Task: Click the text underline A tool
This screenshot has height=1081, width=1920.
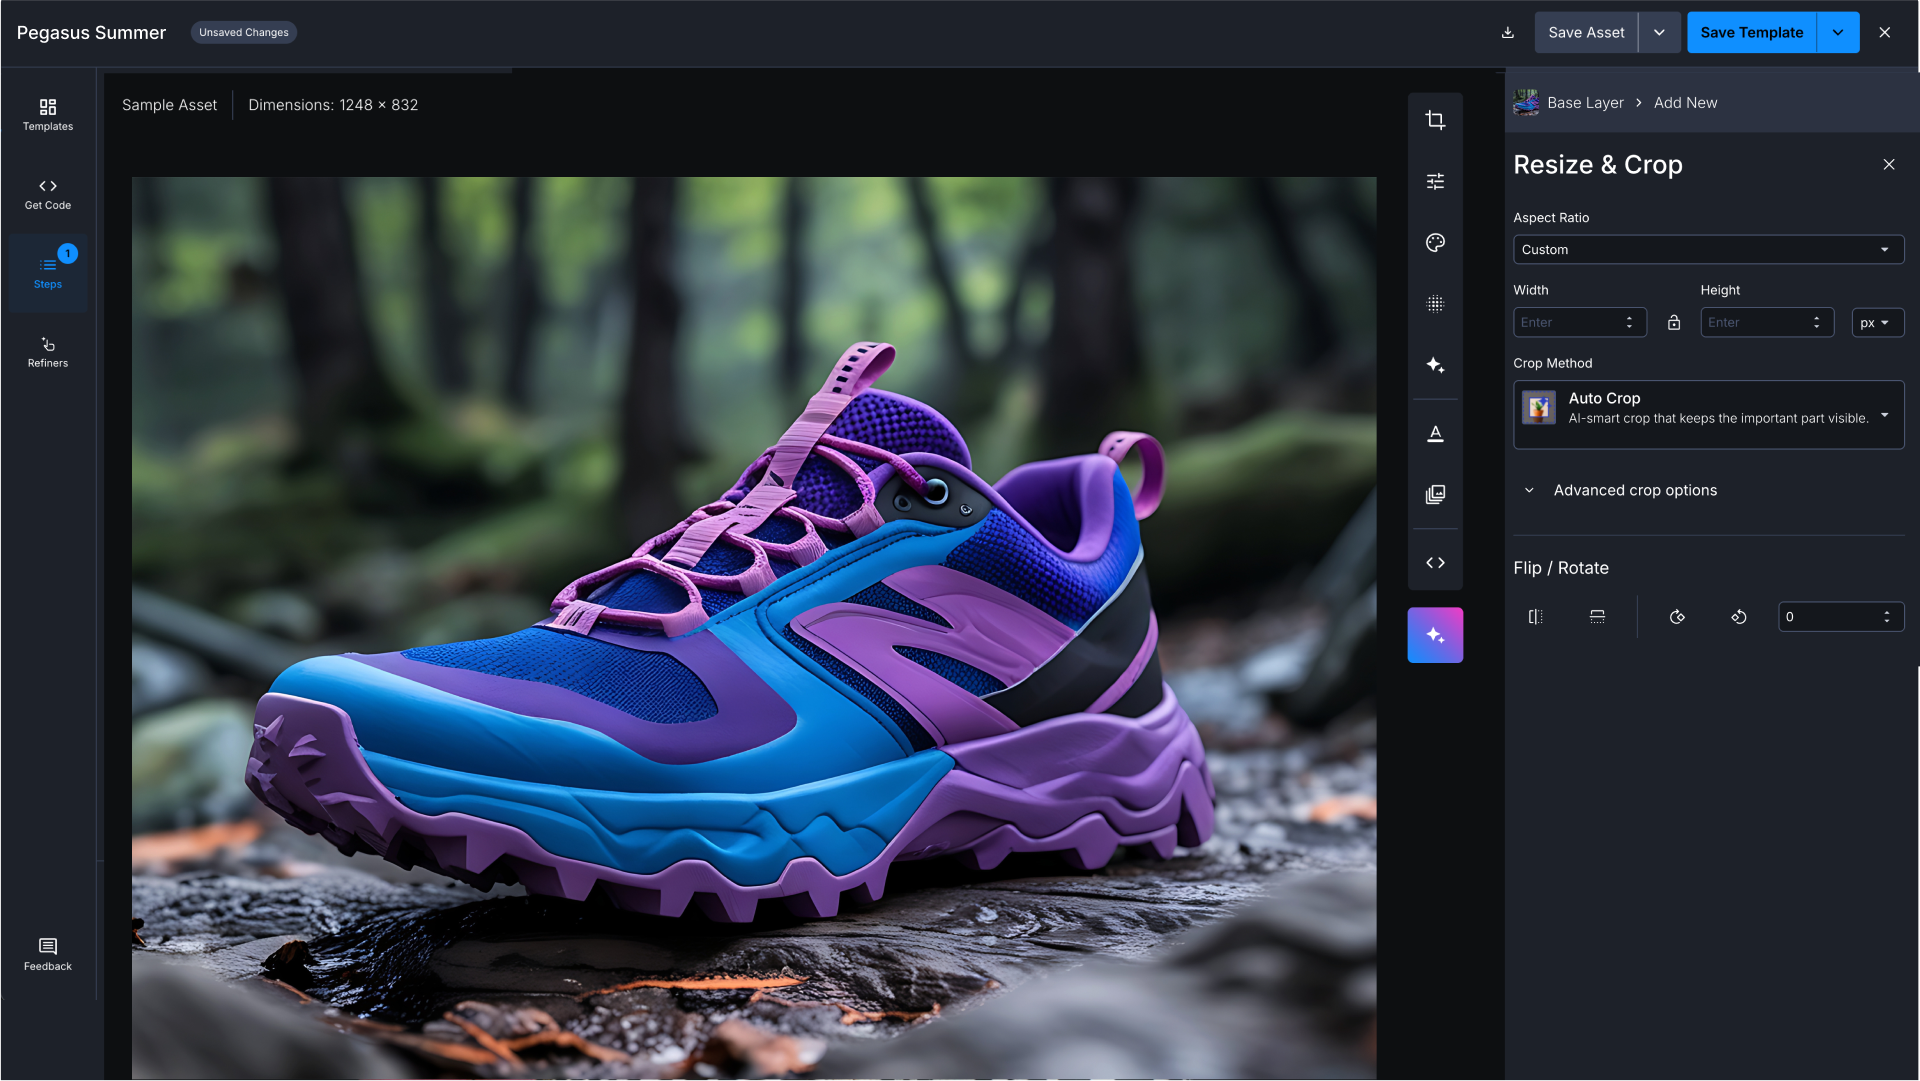Action: coord(1435,433)
